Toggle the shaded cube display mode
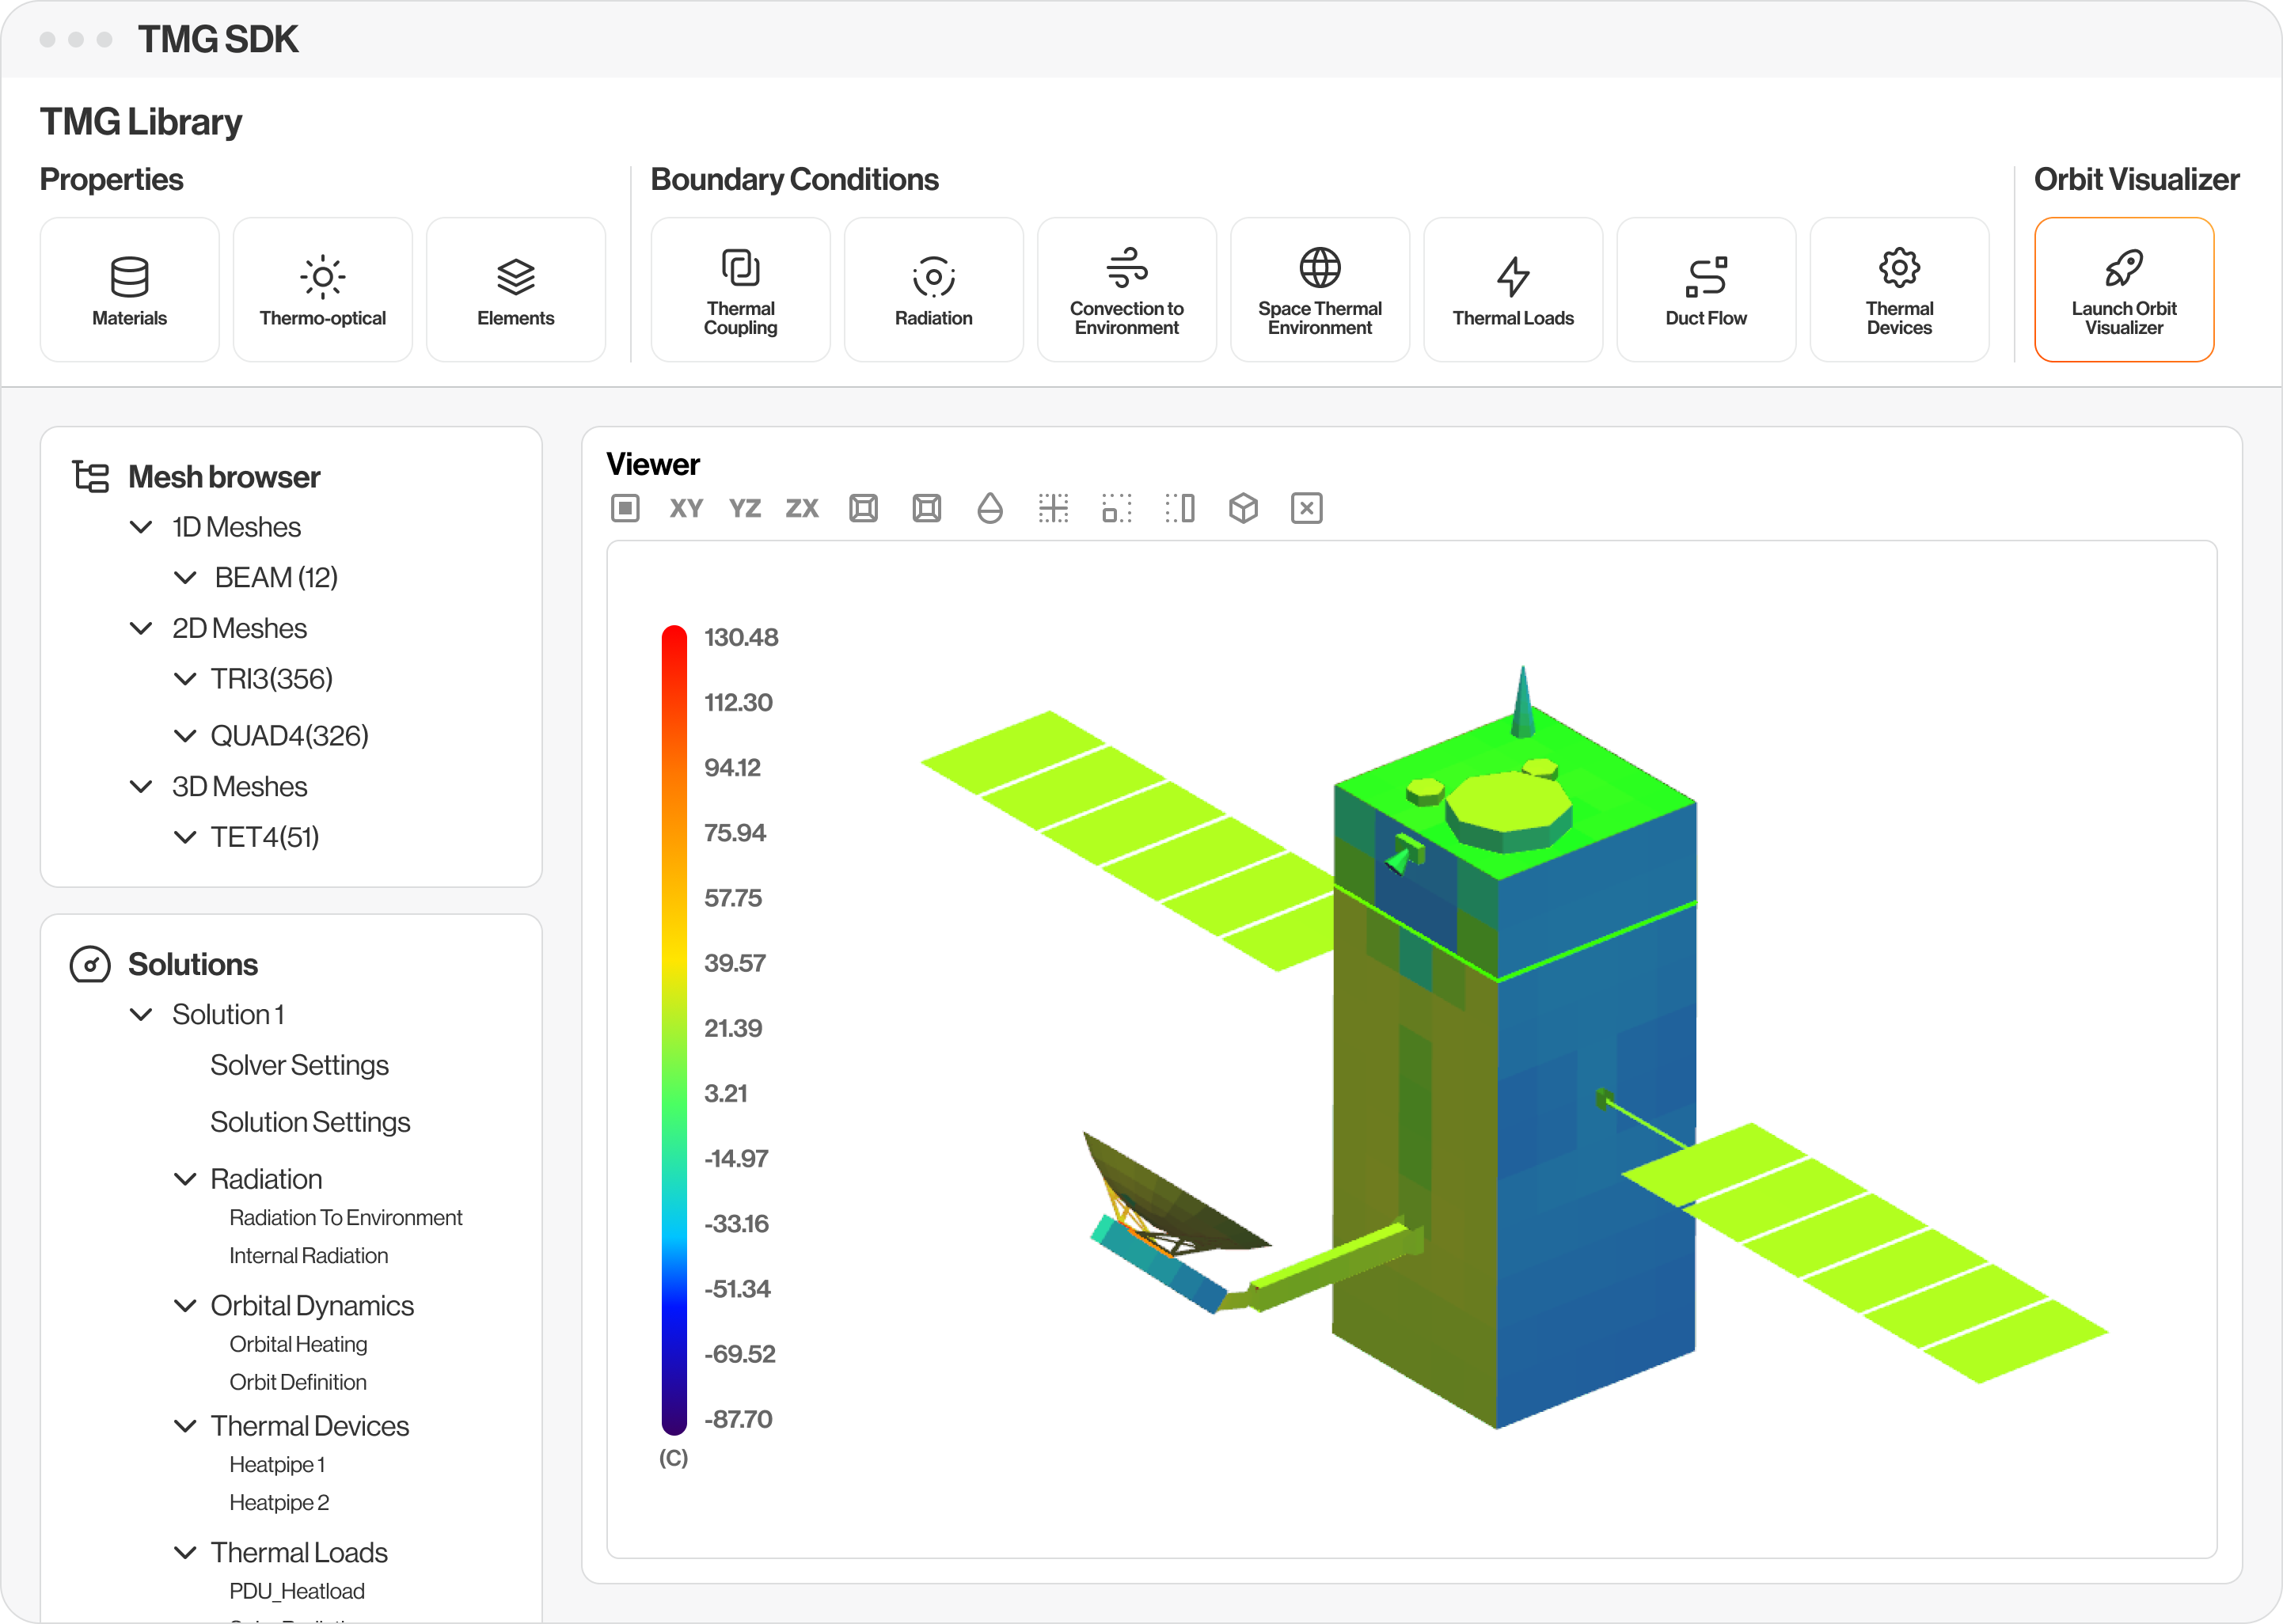The height and width of the screenshot is (1624, 2283). click(863, 508)
